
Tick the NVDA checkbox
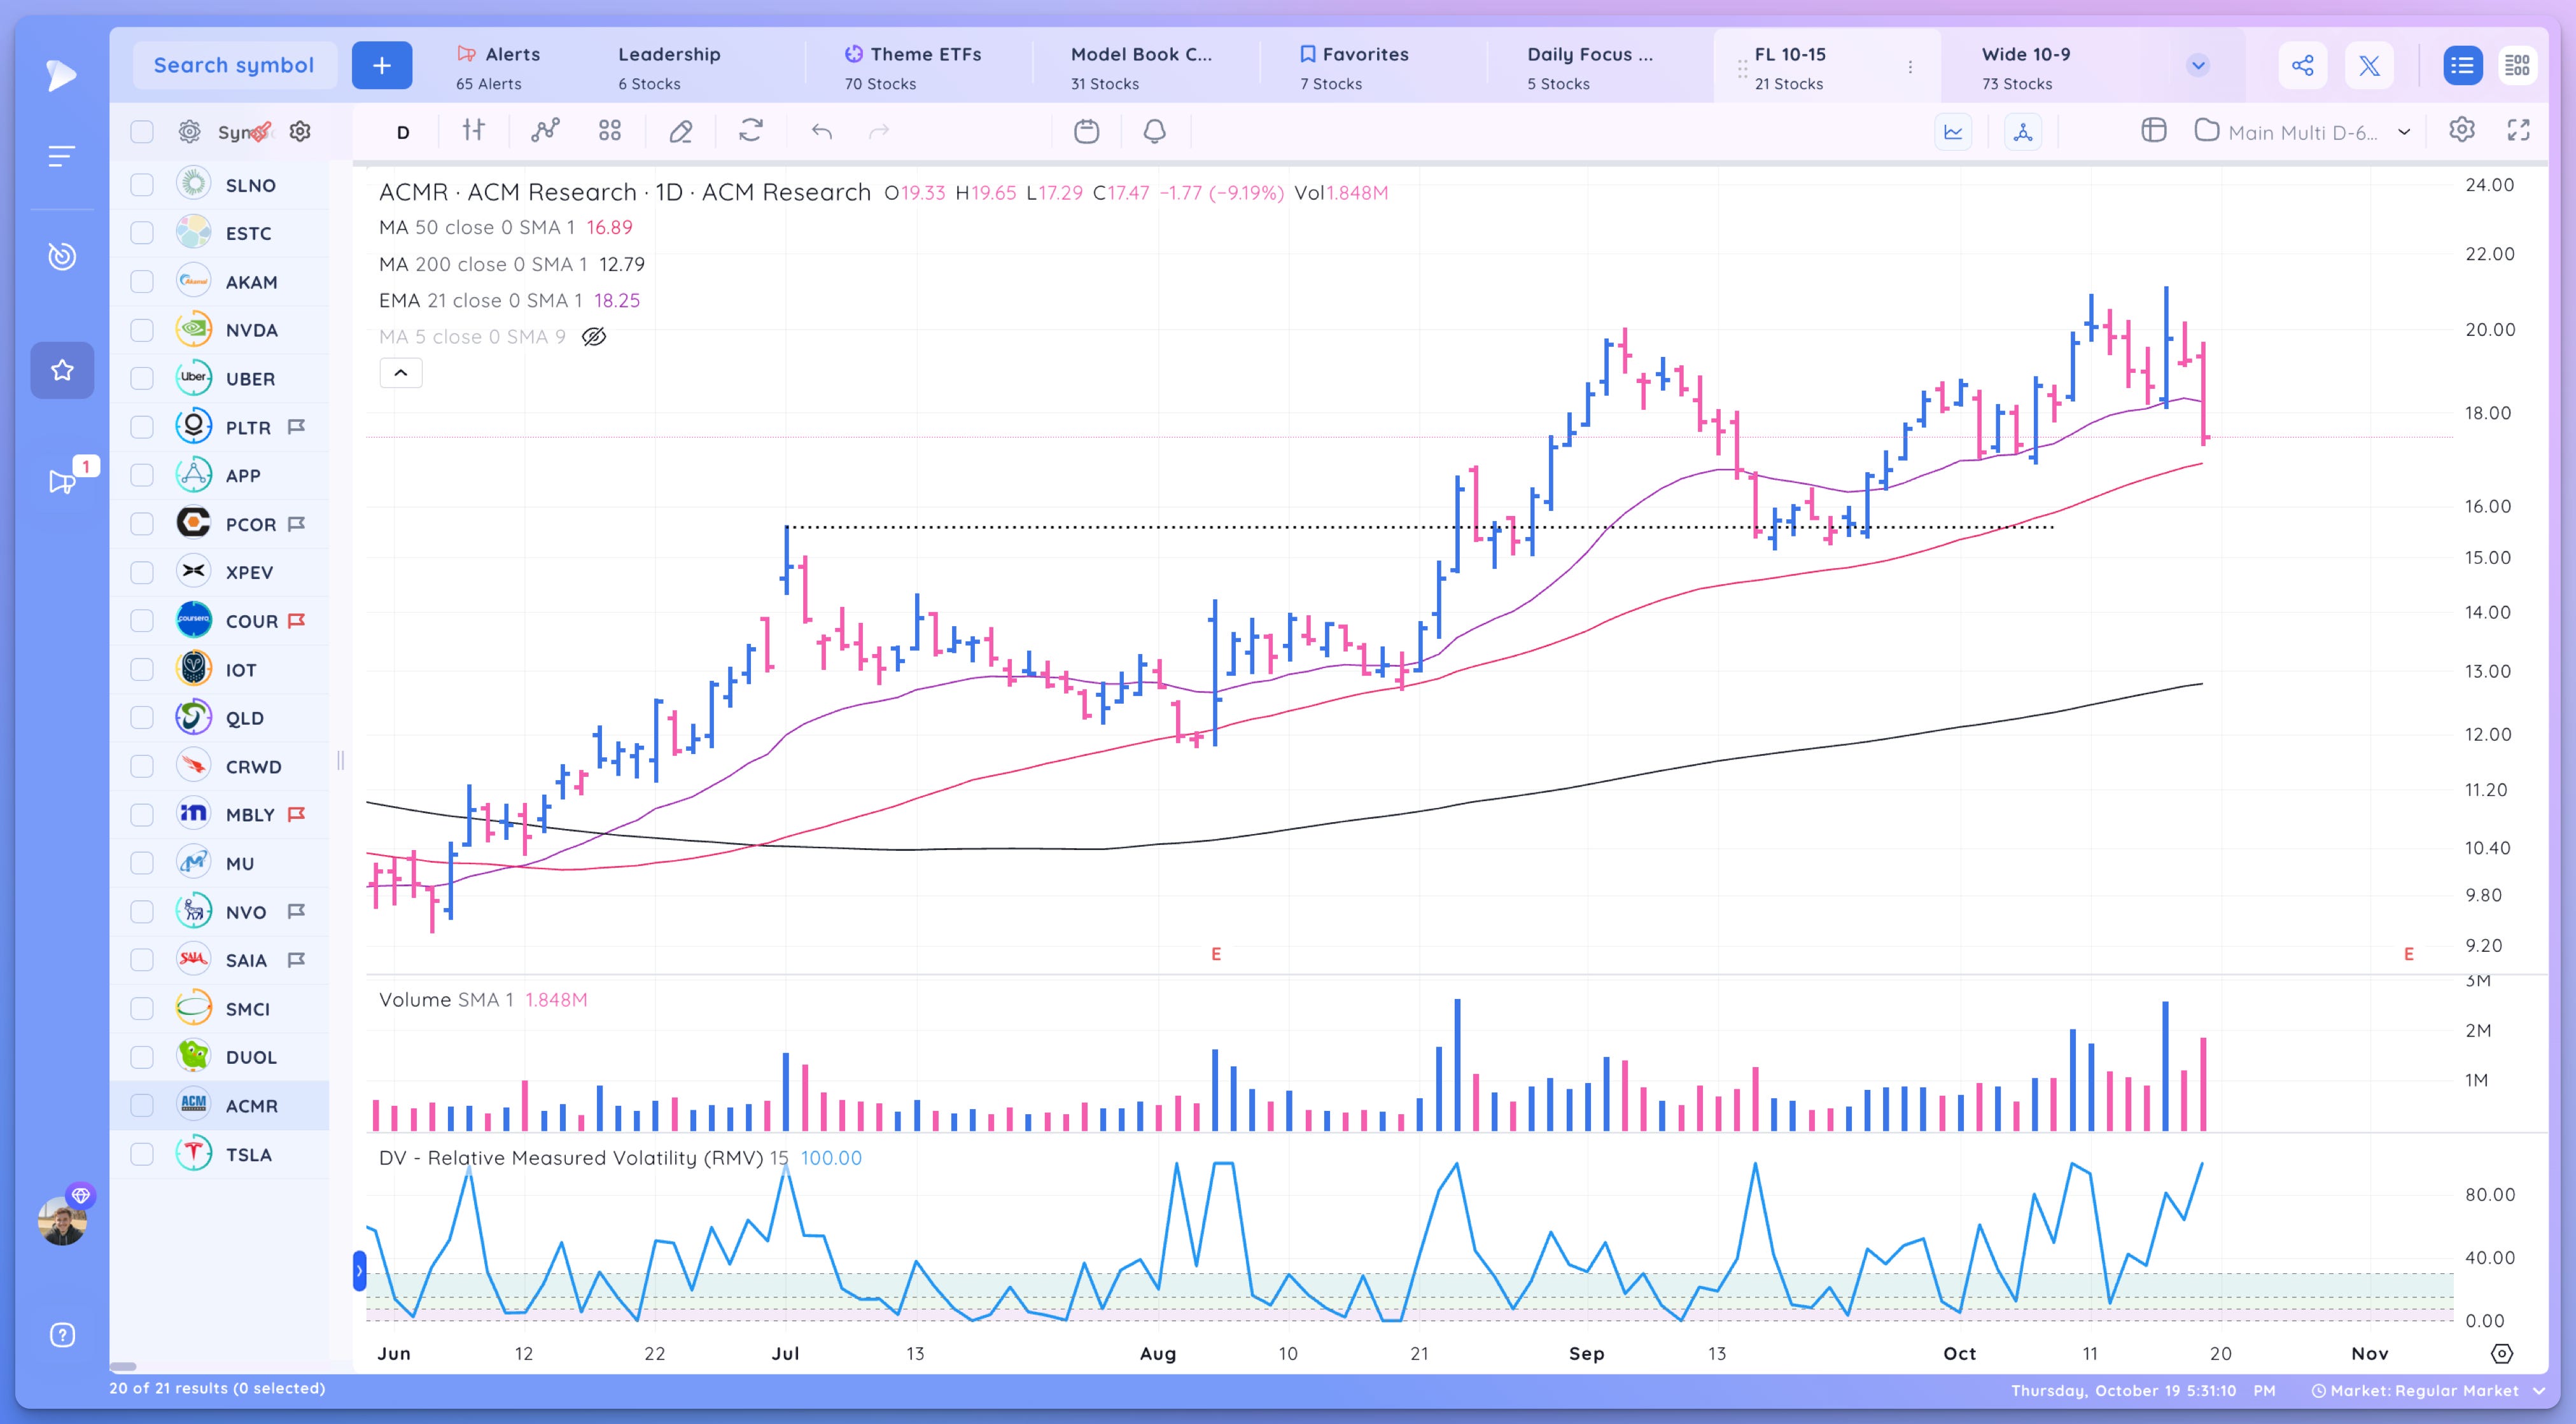point(142,330)
